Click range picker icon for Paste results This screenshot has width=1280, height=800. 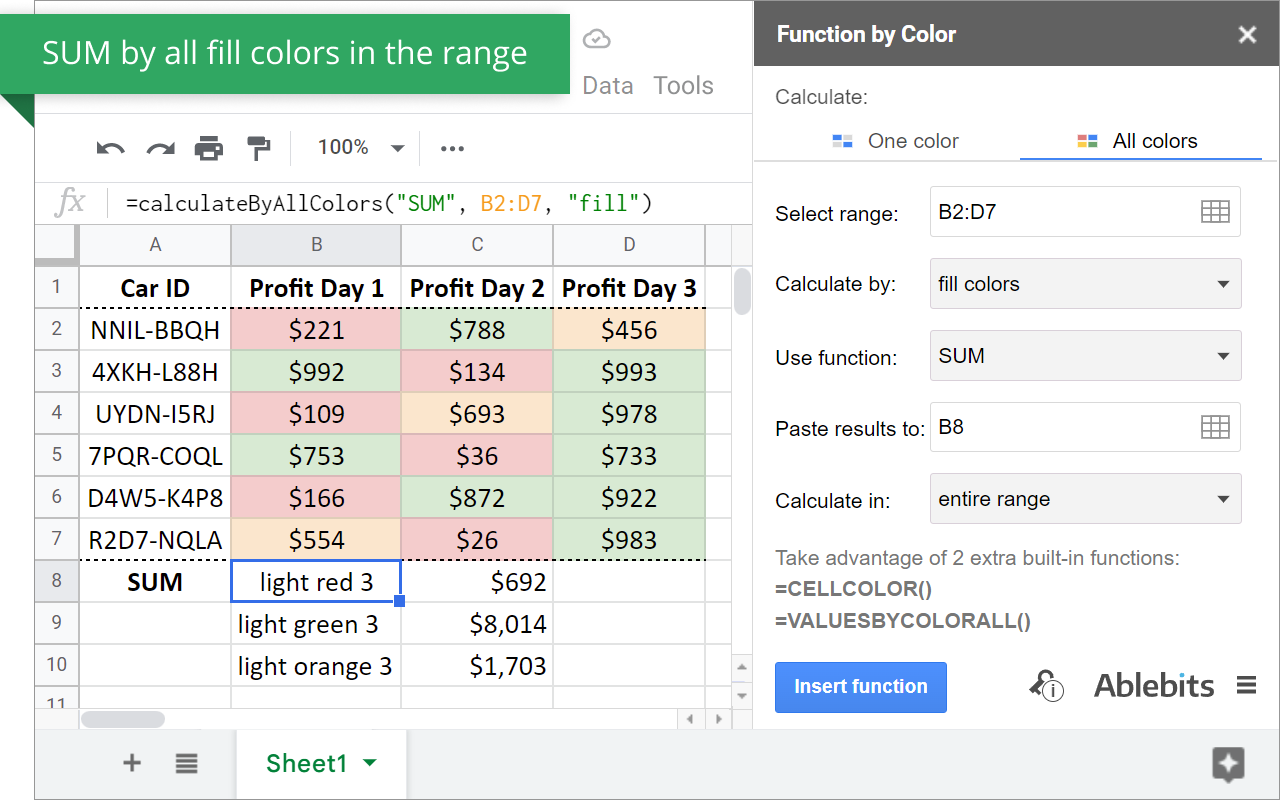click(x=1214, y=428)
